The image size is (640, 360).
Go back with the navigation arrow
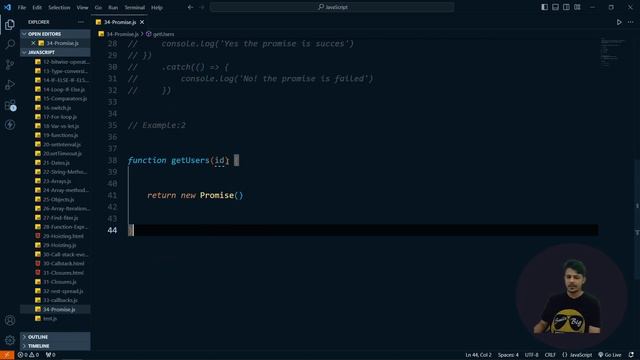coord(190,7)
